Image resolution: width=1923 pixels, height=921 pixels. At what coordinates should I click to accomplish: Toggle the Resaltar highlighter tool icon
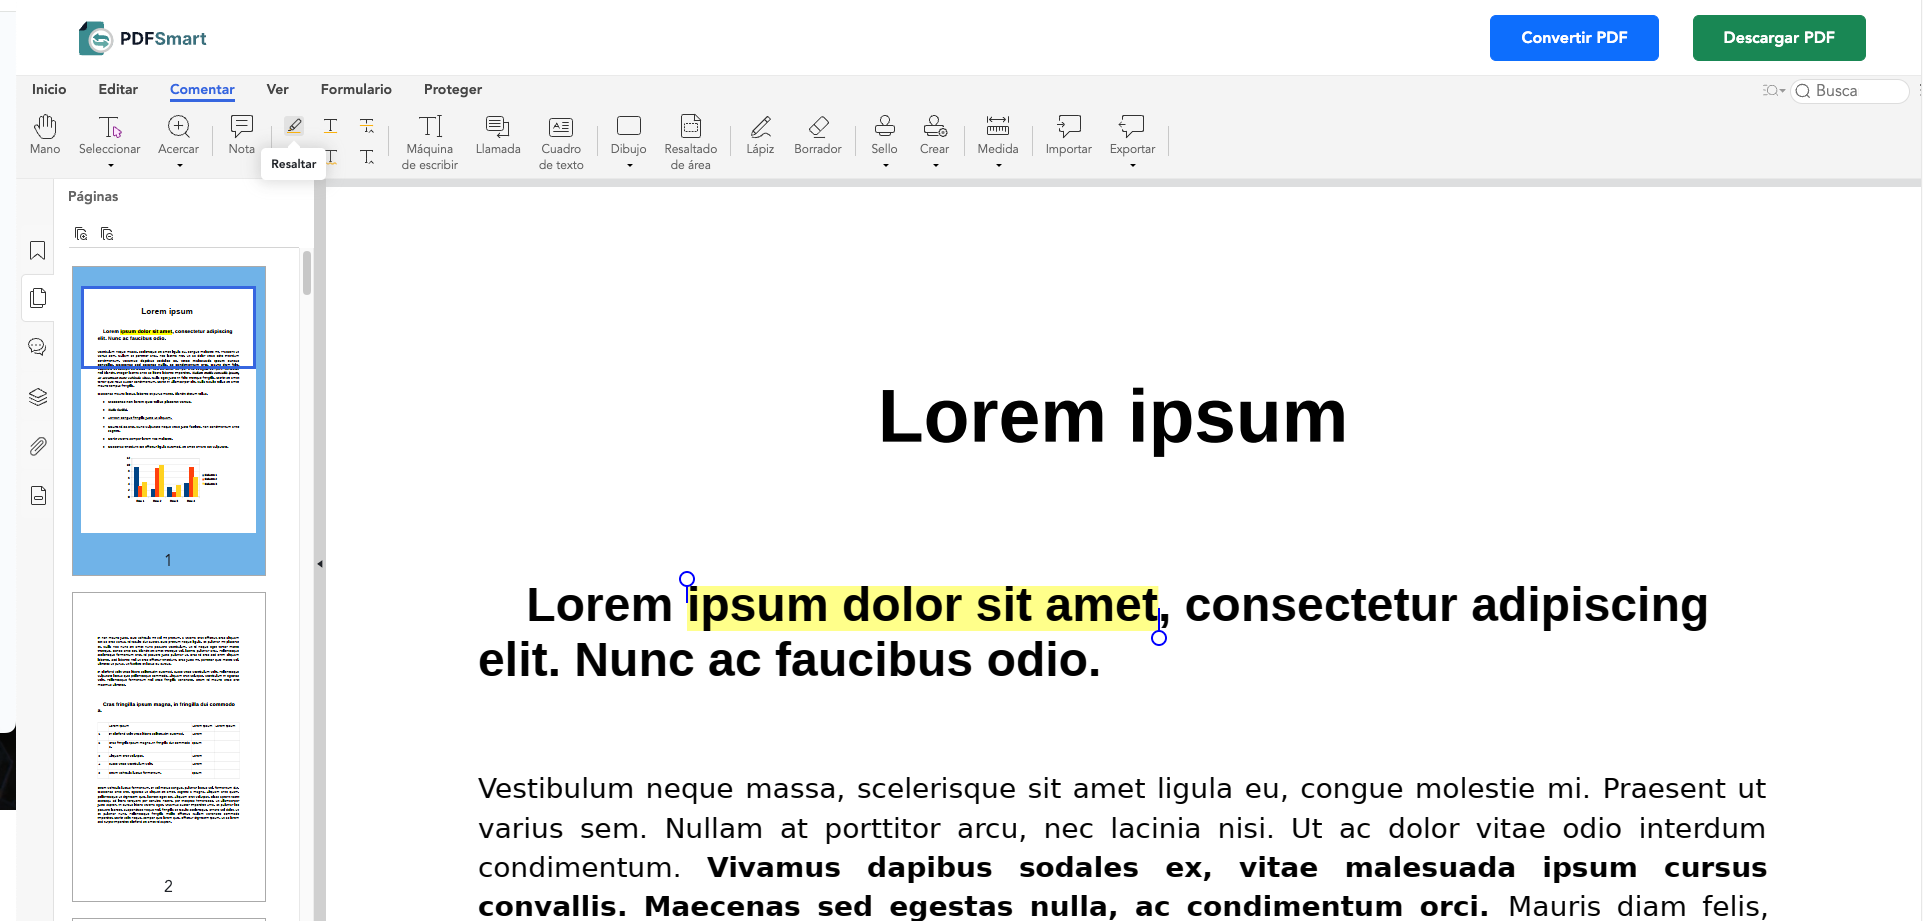point(294,126)
